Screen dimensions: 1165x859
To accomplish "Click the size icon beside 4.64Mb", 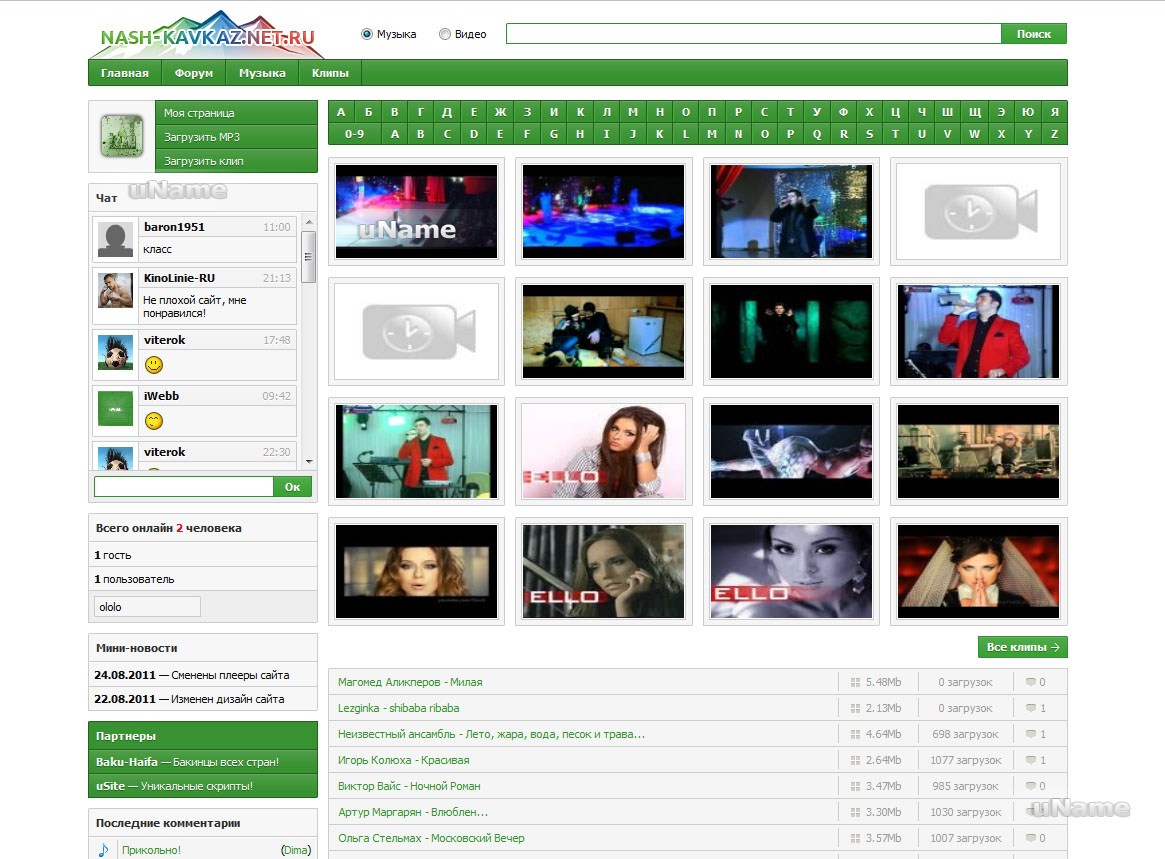I will click(x=855, y=734).
